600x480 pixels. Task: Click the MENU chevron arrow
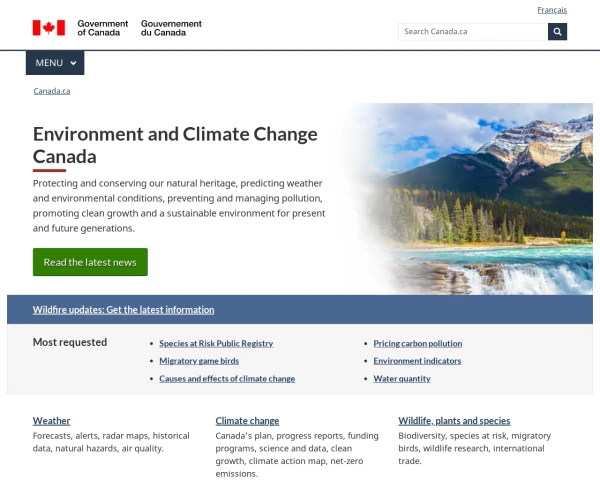[x=73, y=63]
